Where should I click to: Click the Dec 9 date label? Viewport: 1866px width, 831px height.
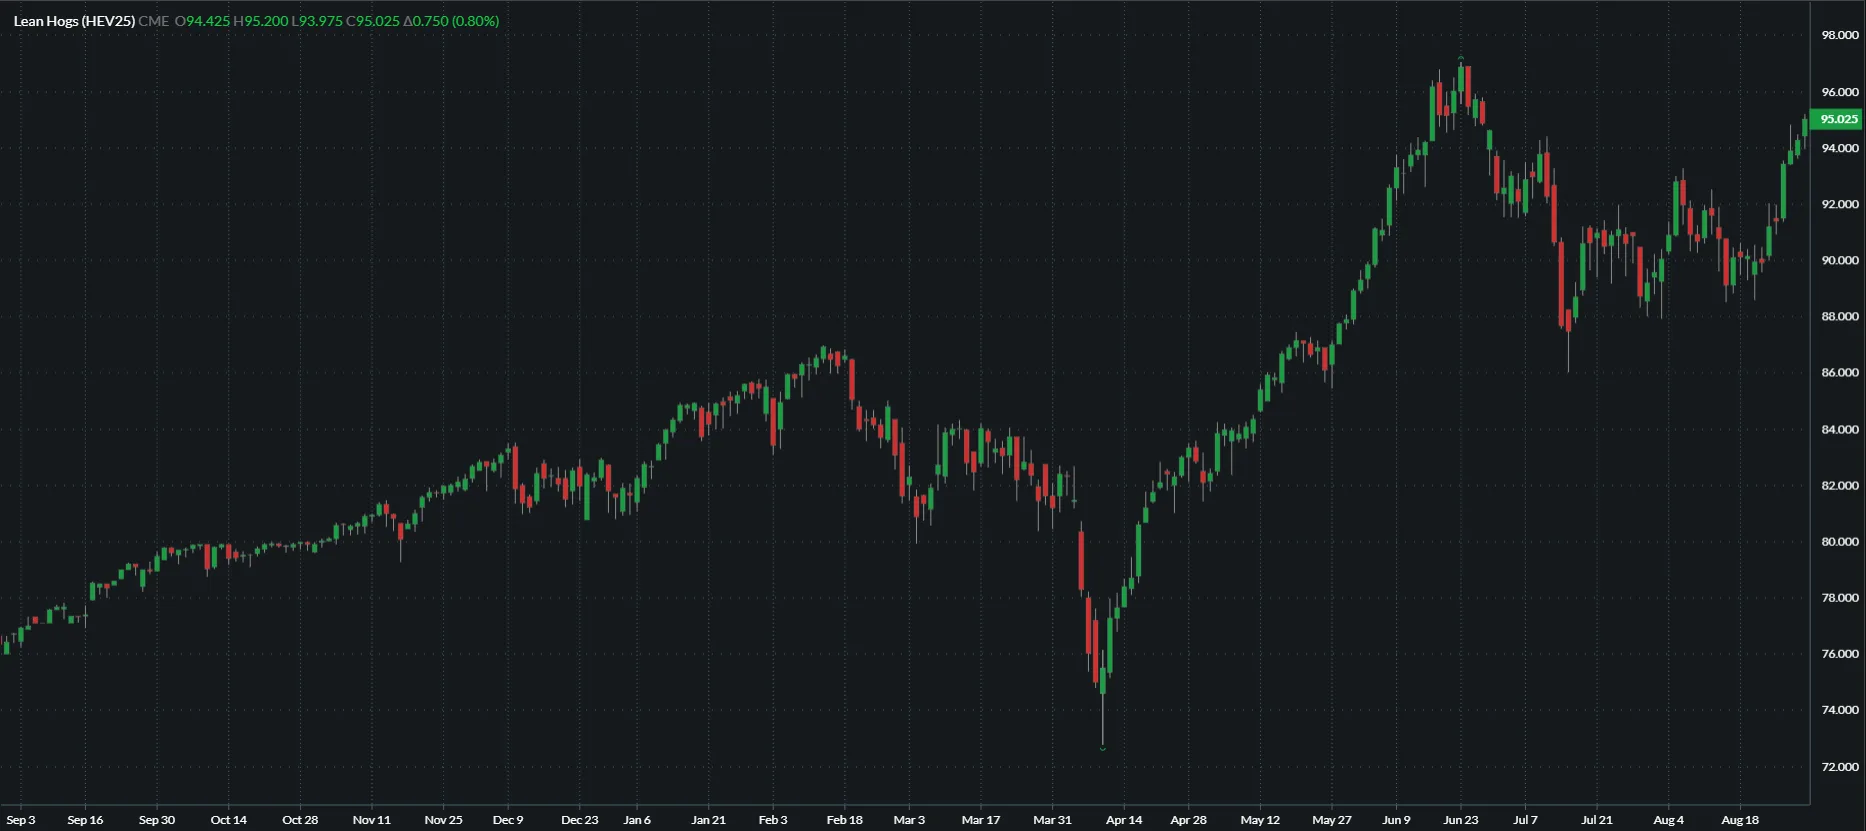click(508, 820)
